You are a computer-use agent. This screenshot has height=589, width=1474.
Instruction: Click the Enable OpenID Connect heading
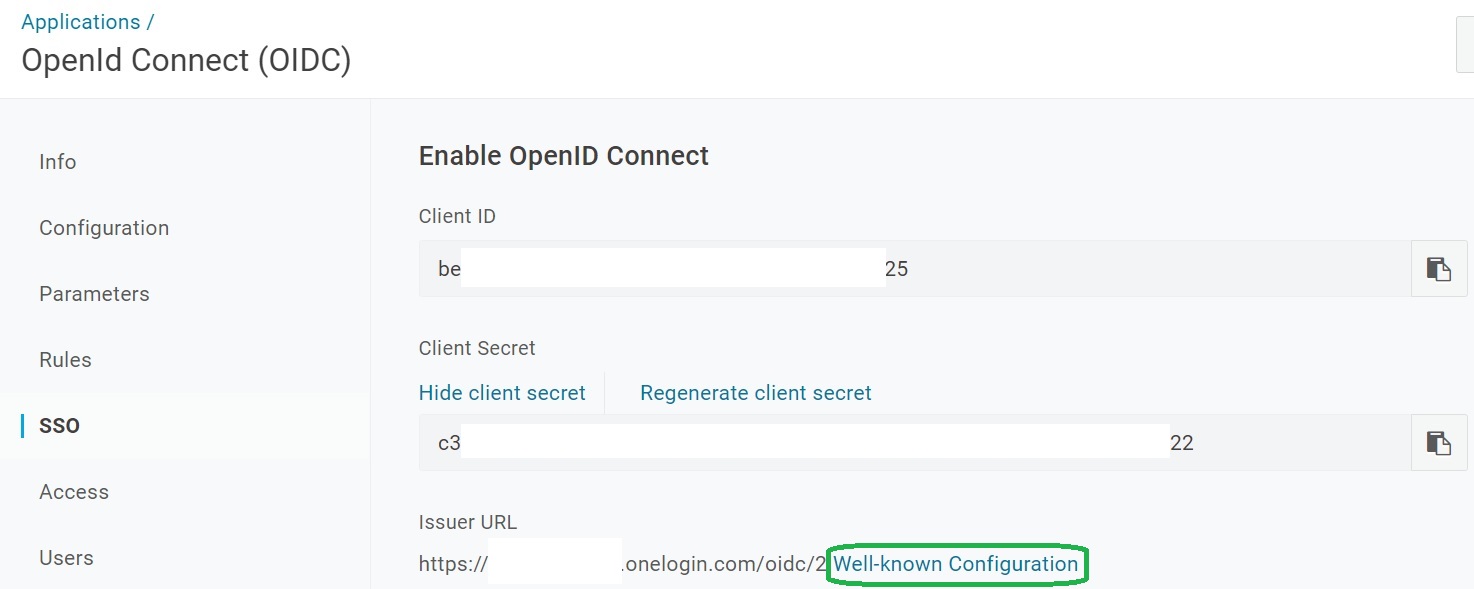coord(563,156)
